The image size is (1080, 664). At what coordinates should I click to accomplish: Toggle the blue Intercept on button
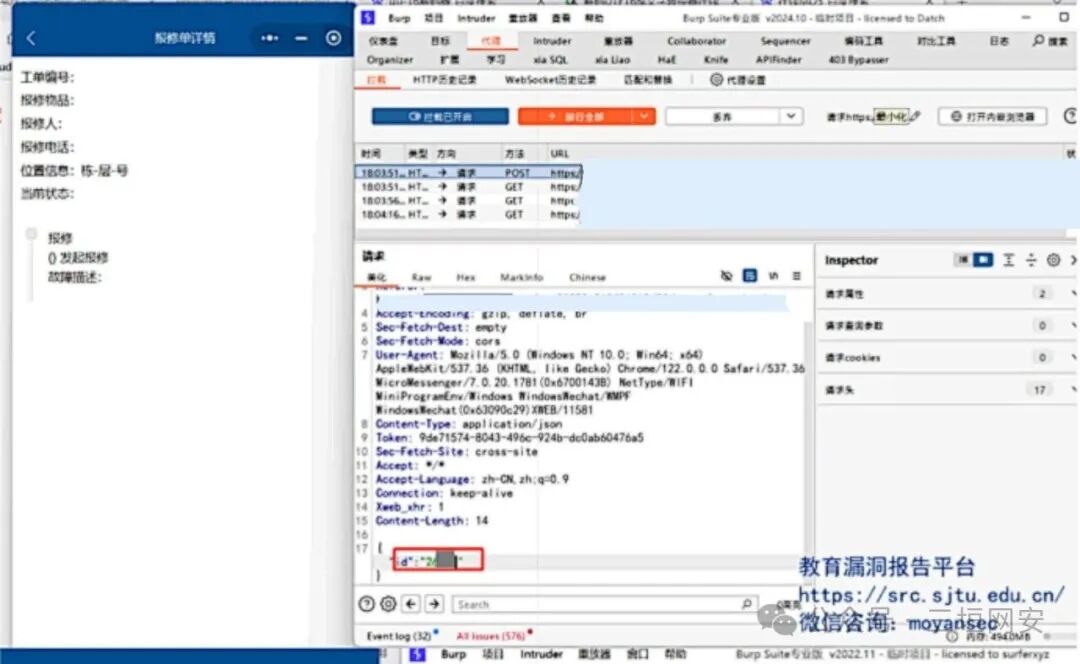tap(440, 116)
